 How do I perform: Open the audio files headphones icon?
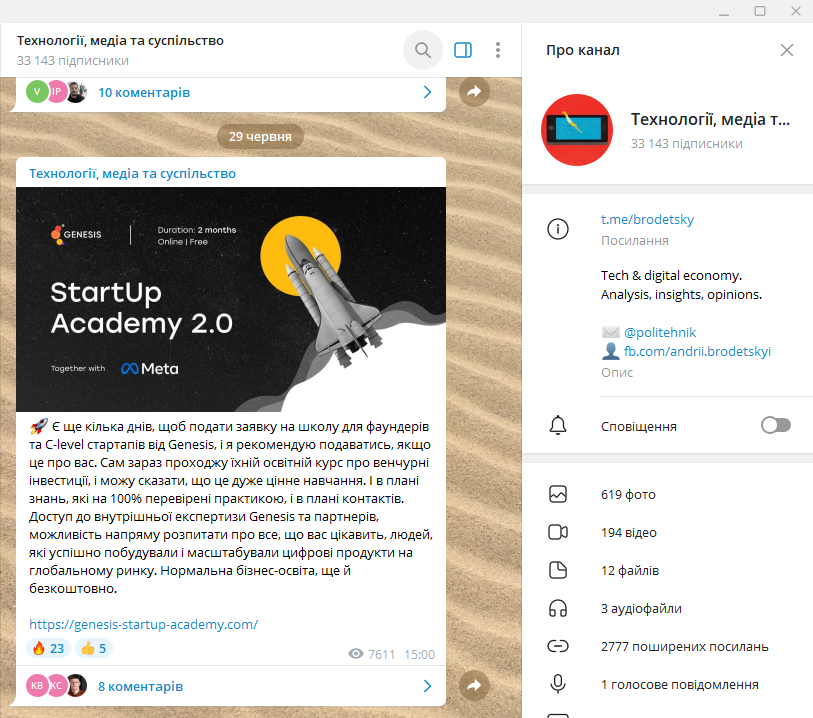point(558,608)
